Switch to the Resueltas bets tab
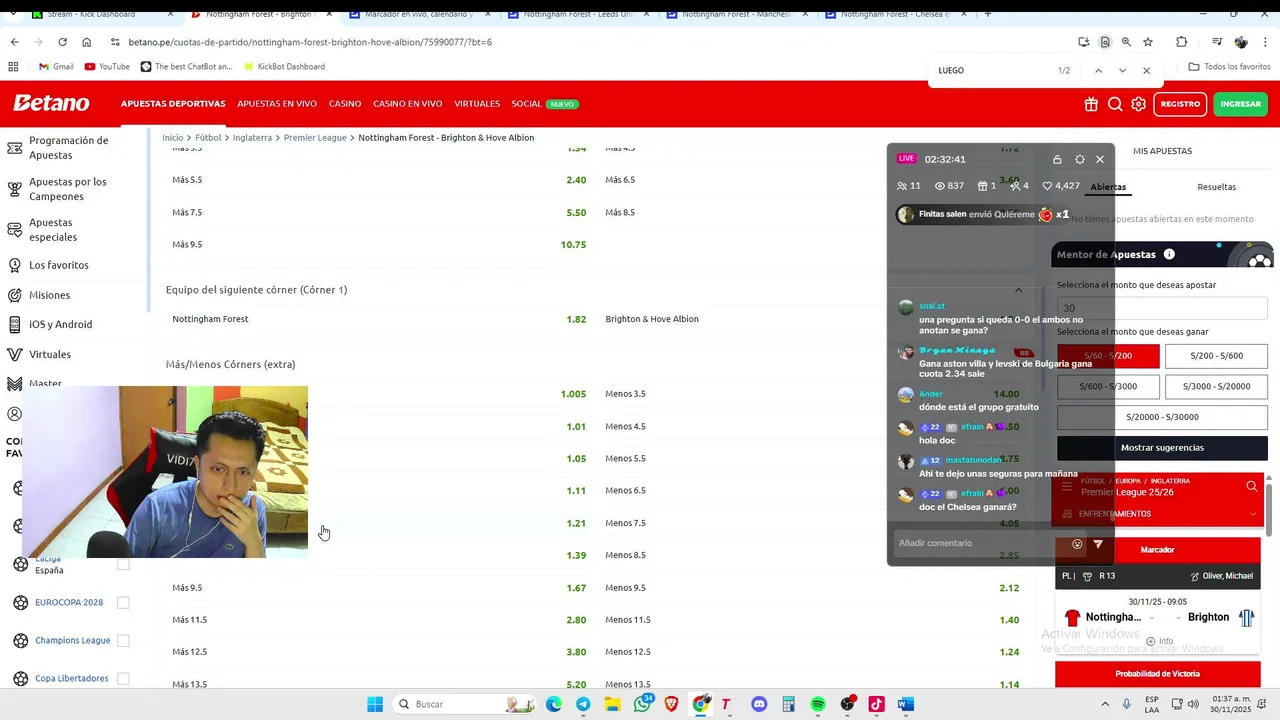The width and height of the screenshot is (1280, 720). click(1216, 187)
